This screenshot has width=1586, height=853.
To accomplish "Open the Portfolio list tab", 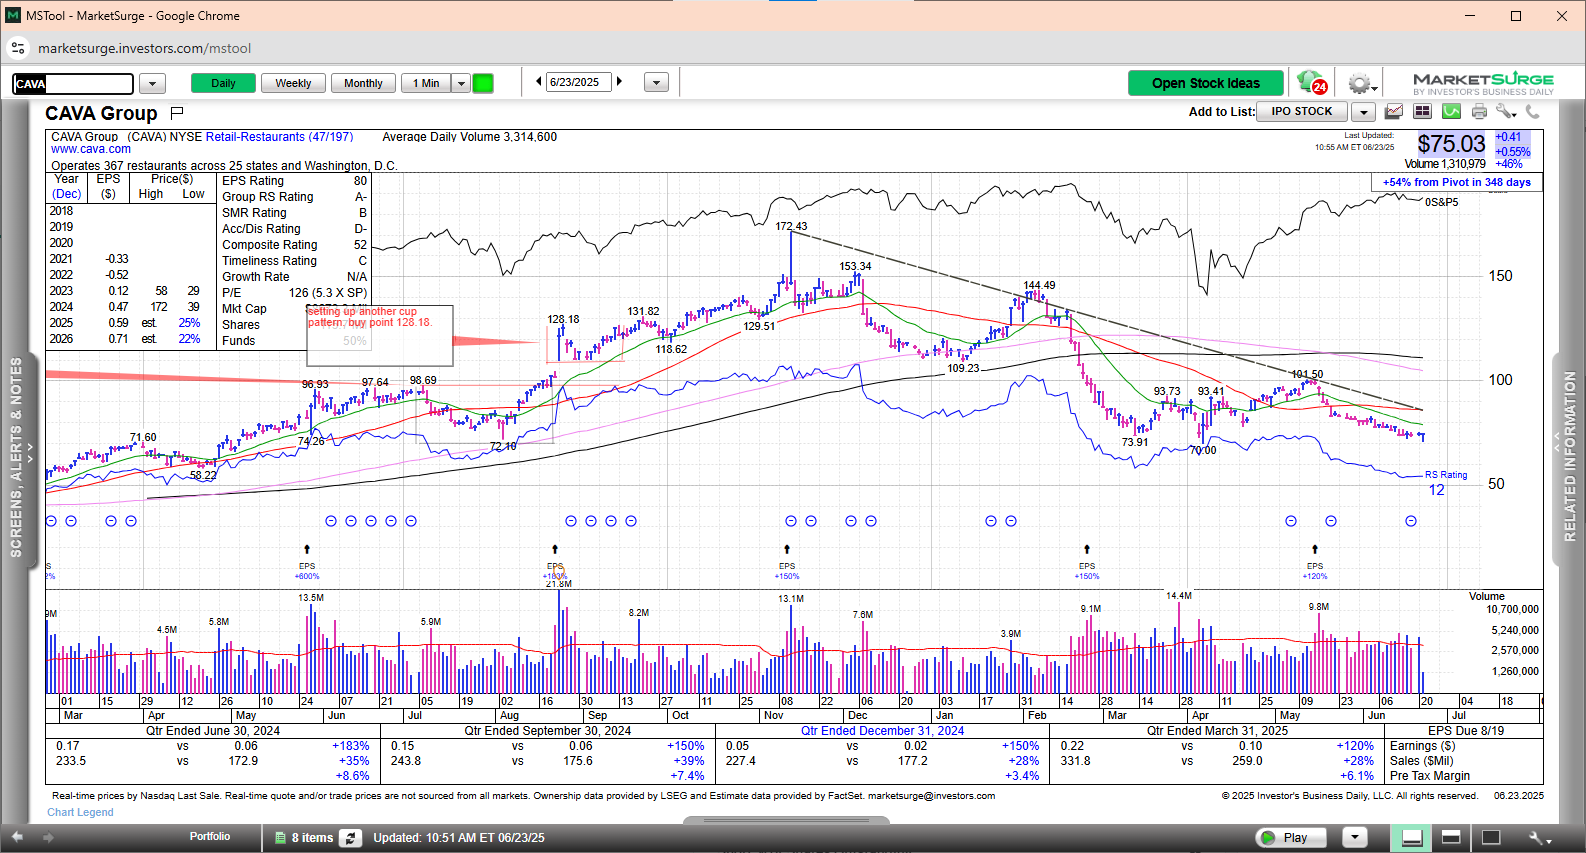I will pyautogui.click(x=210, y=837).
